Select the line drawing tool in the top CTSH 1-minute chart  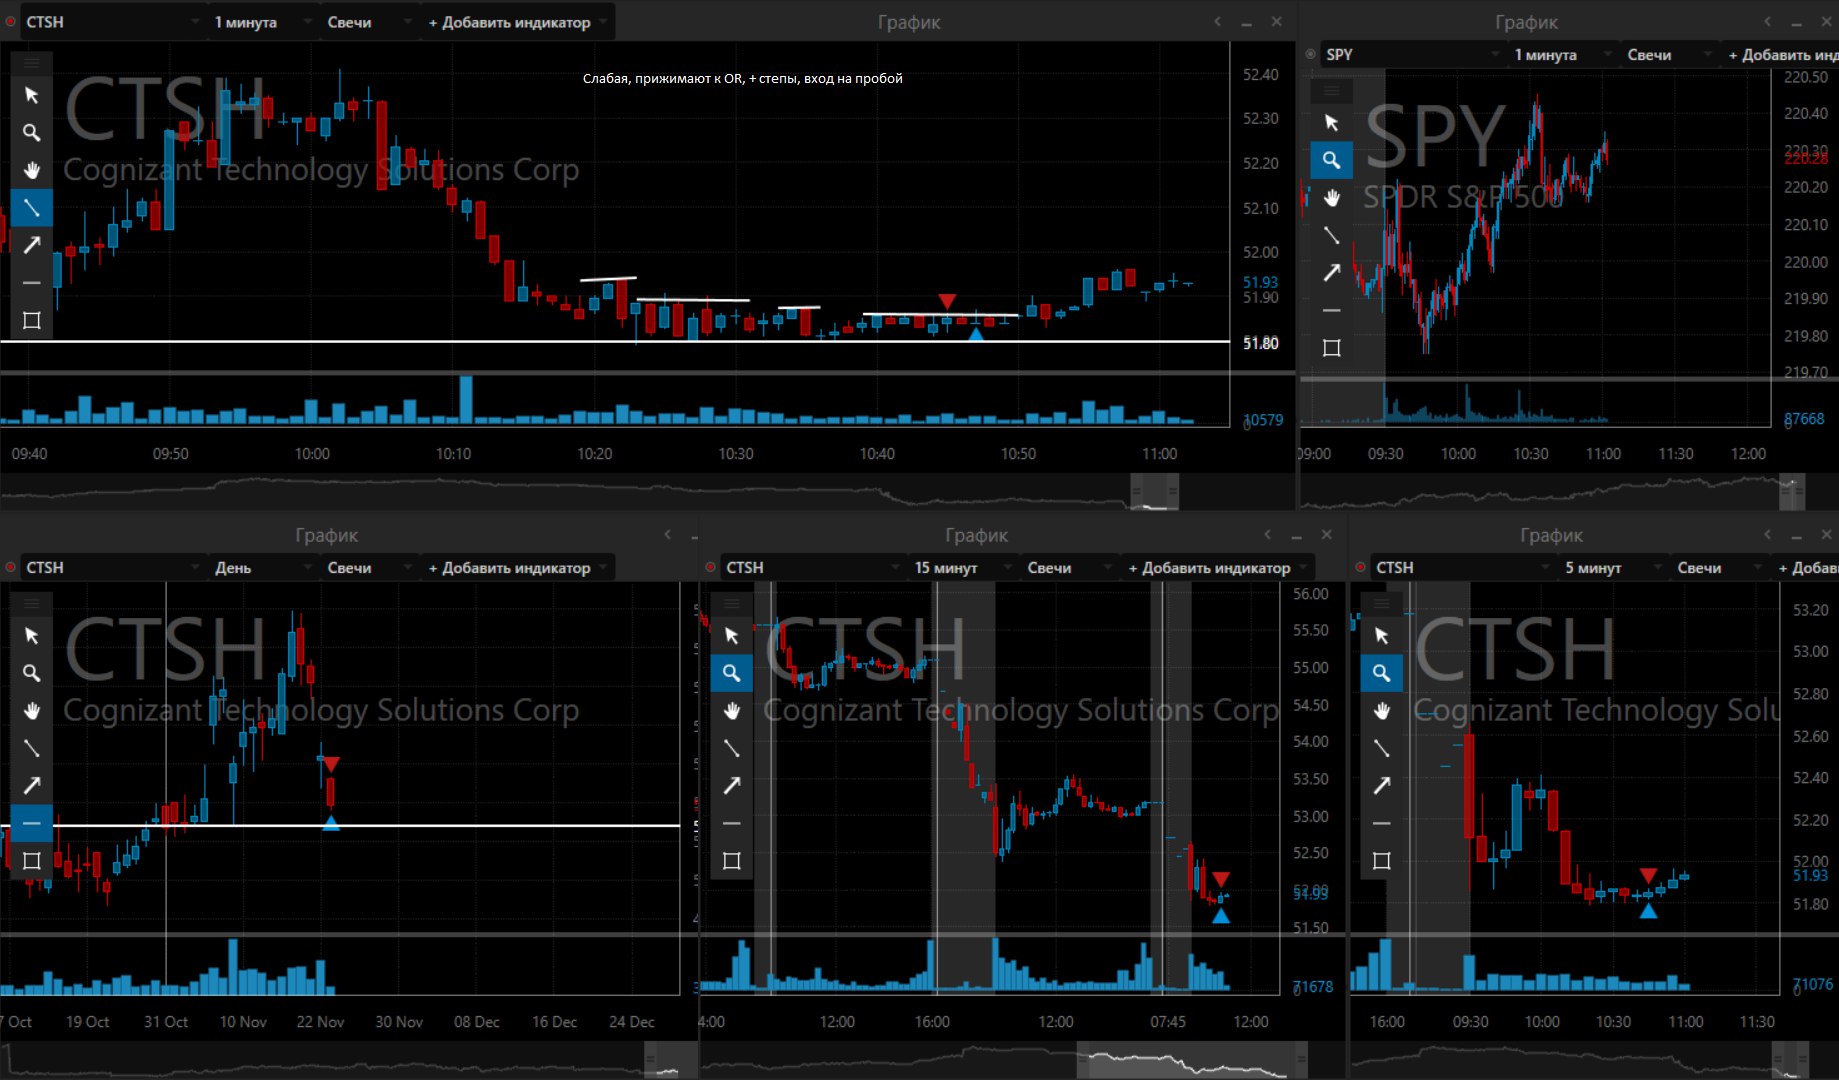click(31, 208)
